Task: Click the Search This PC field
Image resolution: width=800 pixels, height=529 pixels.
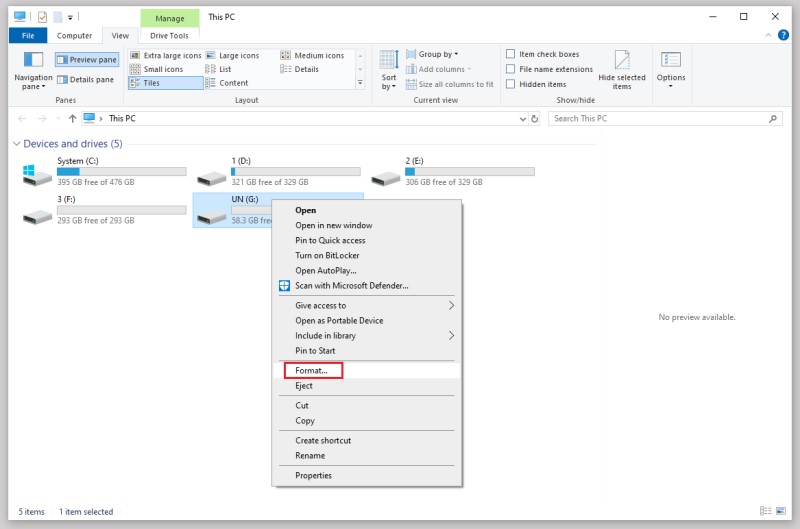Action: 658,118
